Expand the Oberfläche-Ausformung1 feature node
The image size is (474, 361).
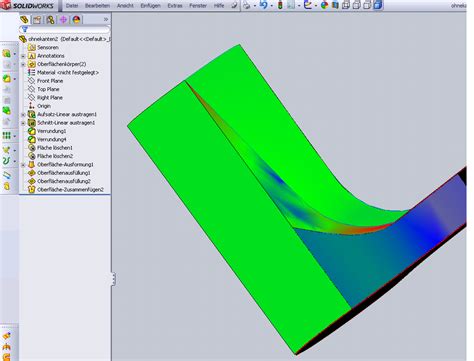pyautogui.click(x=23, y=165)
